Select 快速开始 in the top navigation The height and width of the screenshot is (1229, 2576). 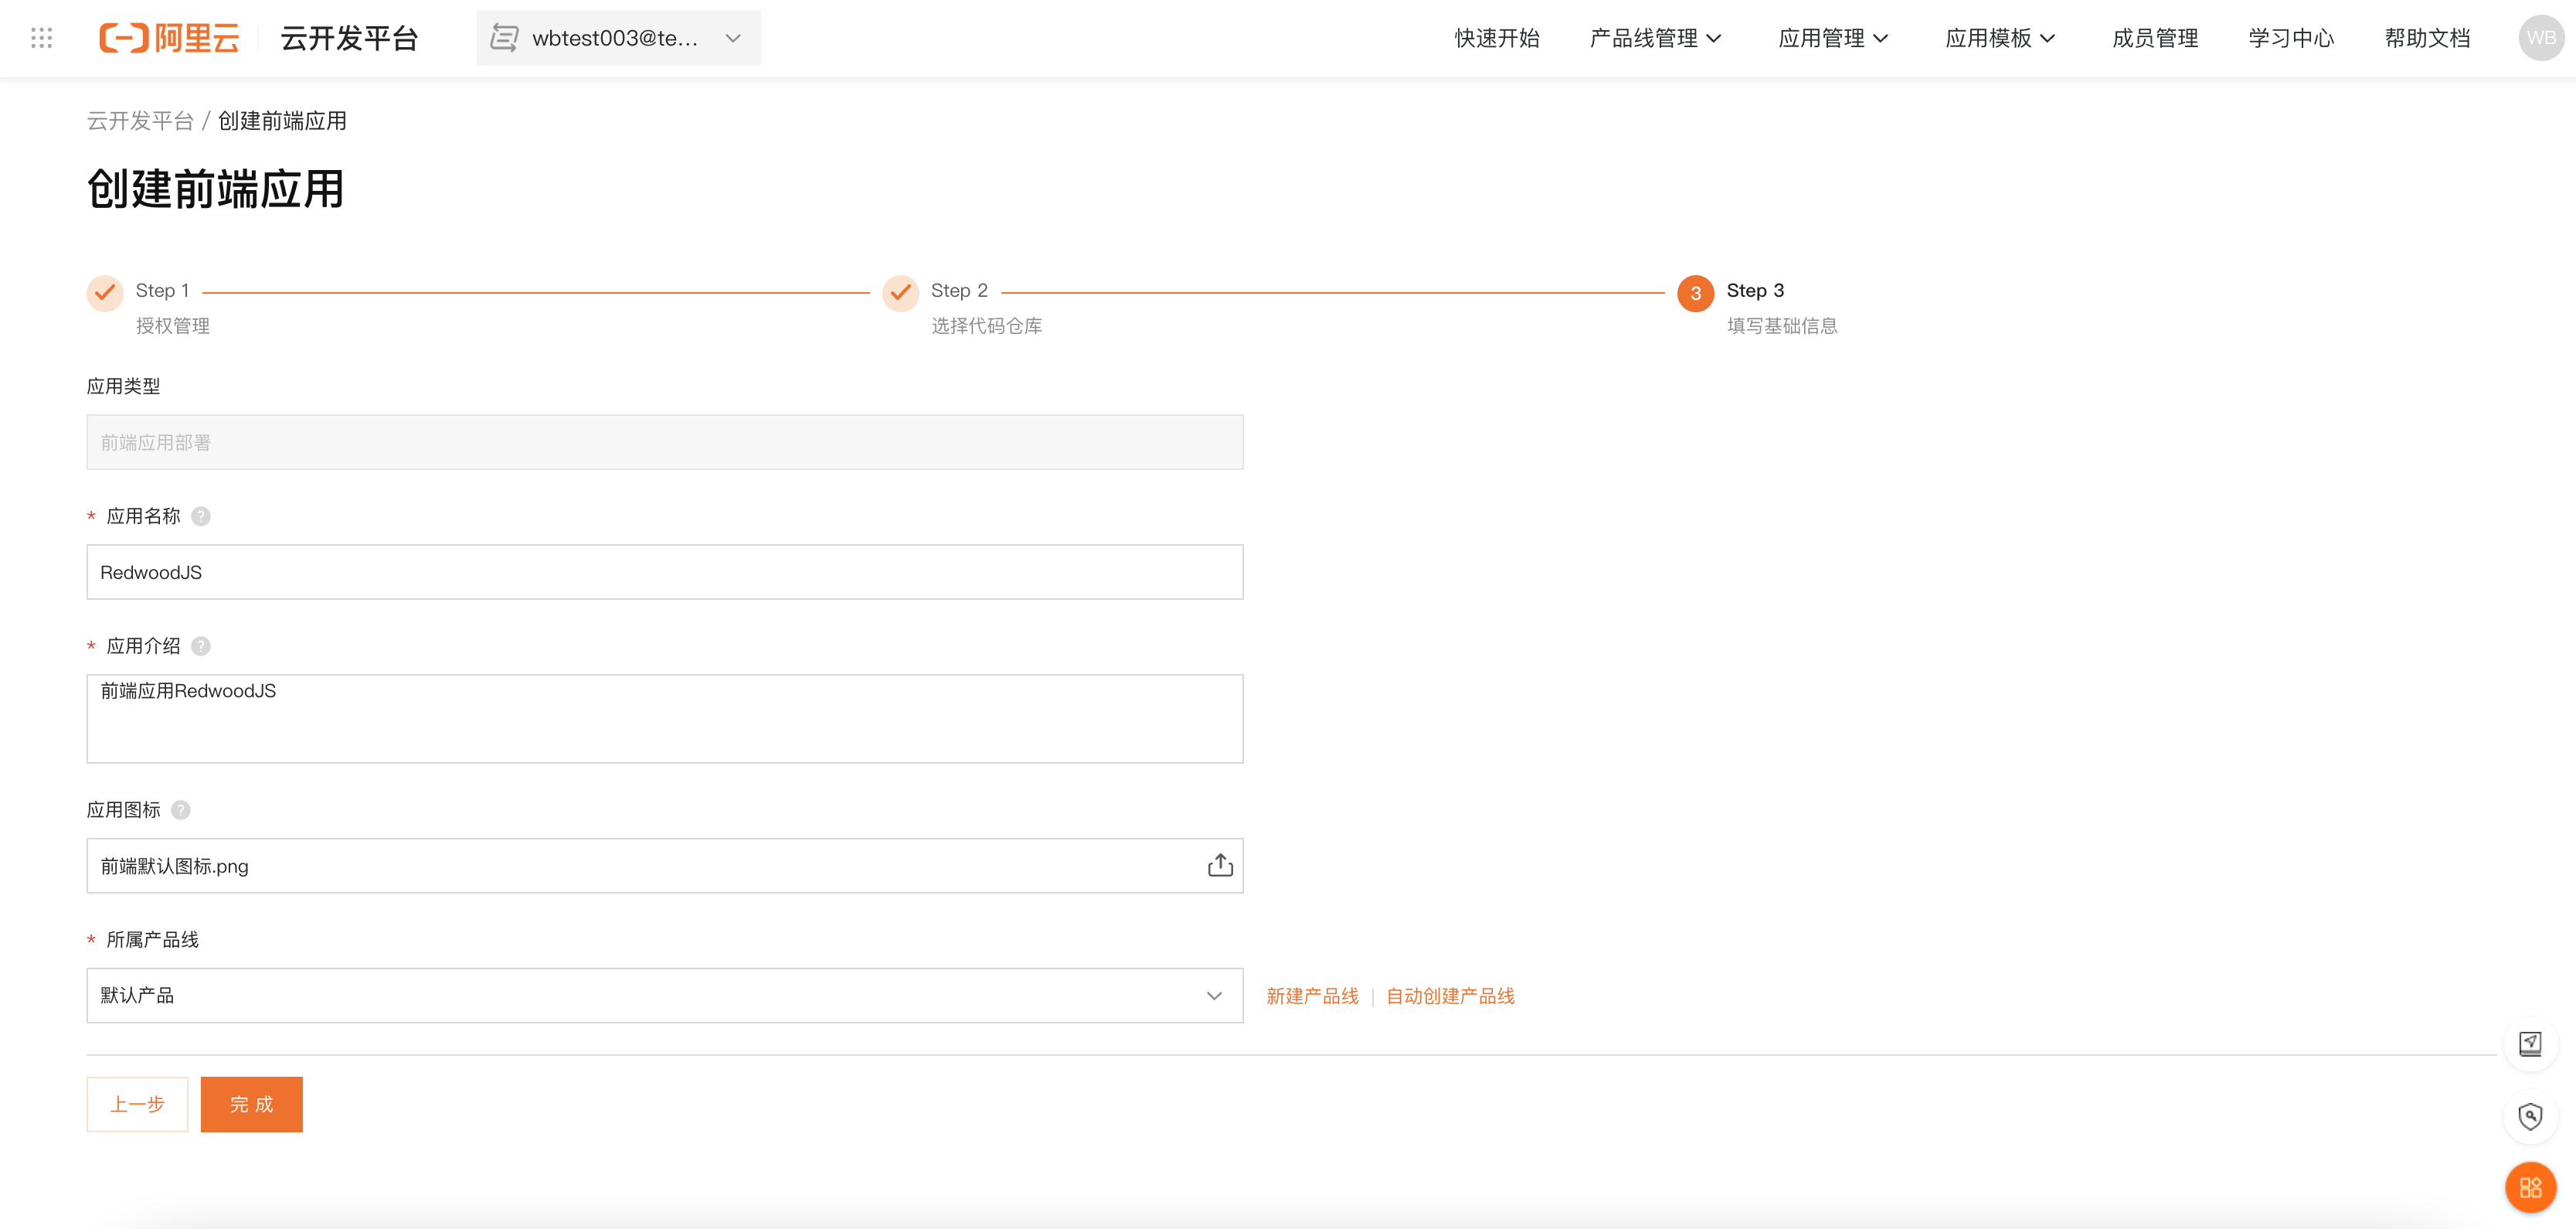tap(1495, 38)
